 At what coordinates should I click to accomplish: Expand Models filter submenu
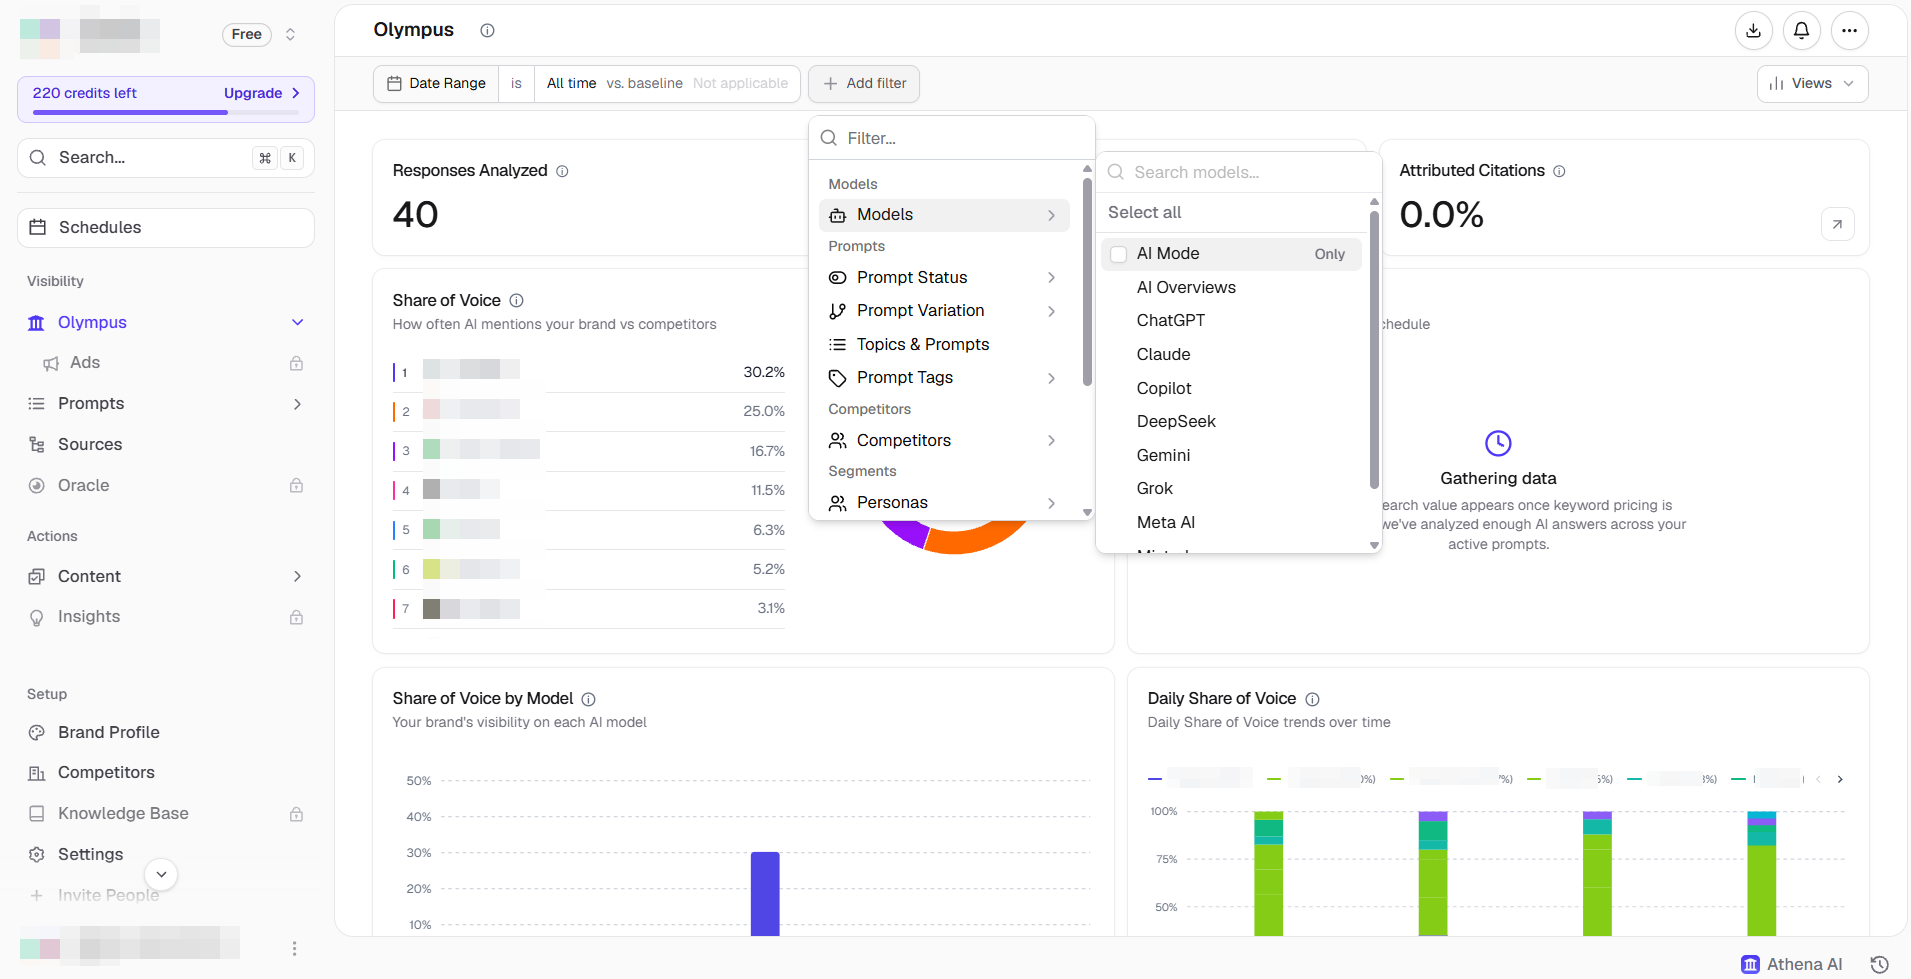click(x=944, y=215)
